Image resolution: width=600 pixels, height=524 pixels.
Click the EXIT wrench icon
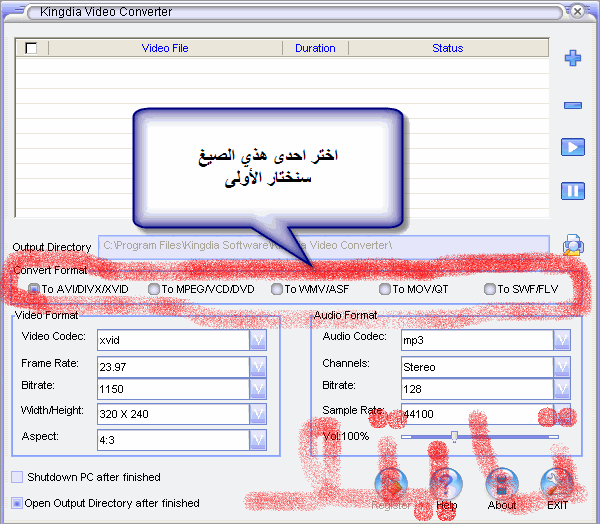click(x=557, y=484)
